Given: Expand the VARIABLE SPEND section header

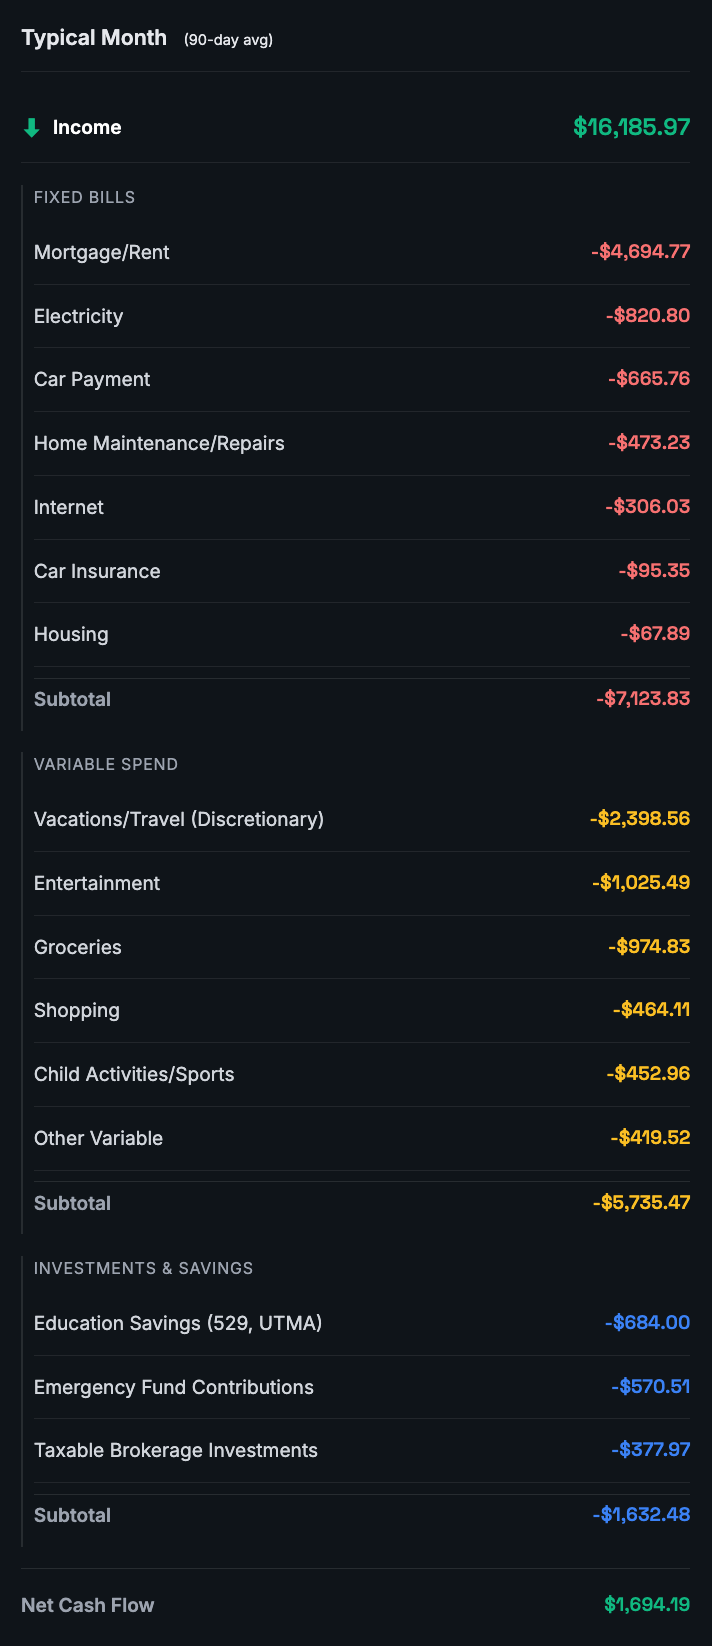Looking at the screenshot, I should pyautogui.click(x=106, y=764).
